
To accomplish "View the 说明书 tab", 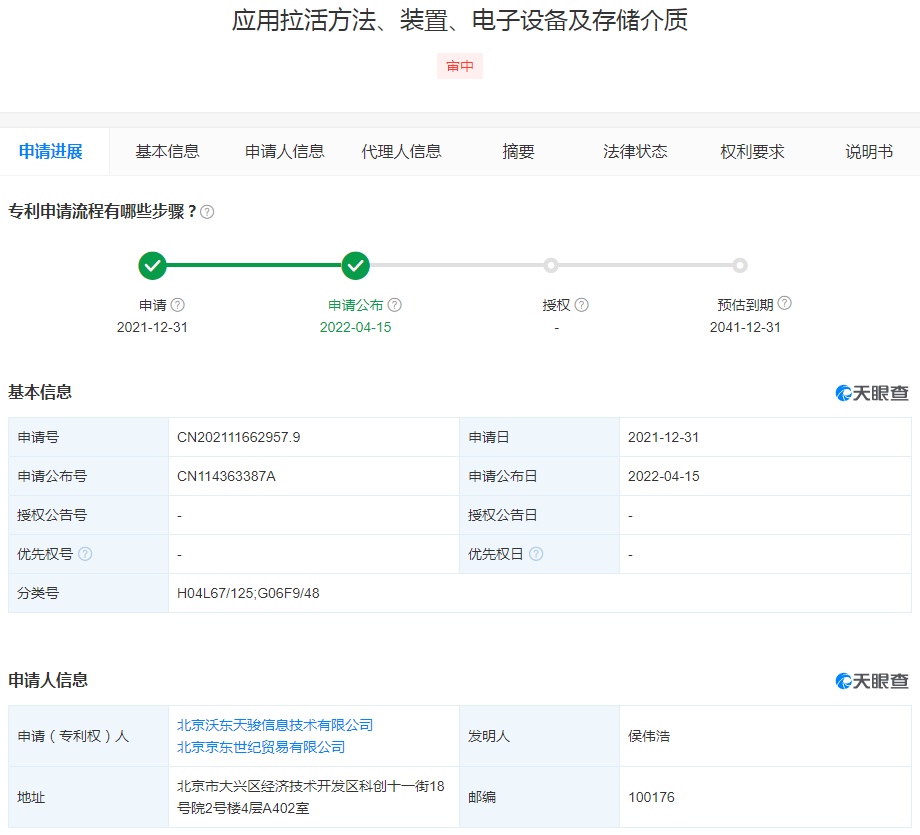I will tap(869, 152).
